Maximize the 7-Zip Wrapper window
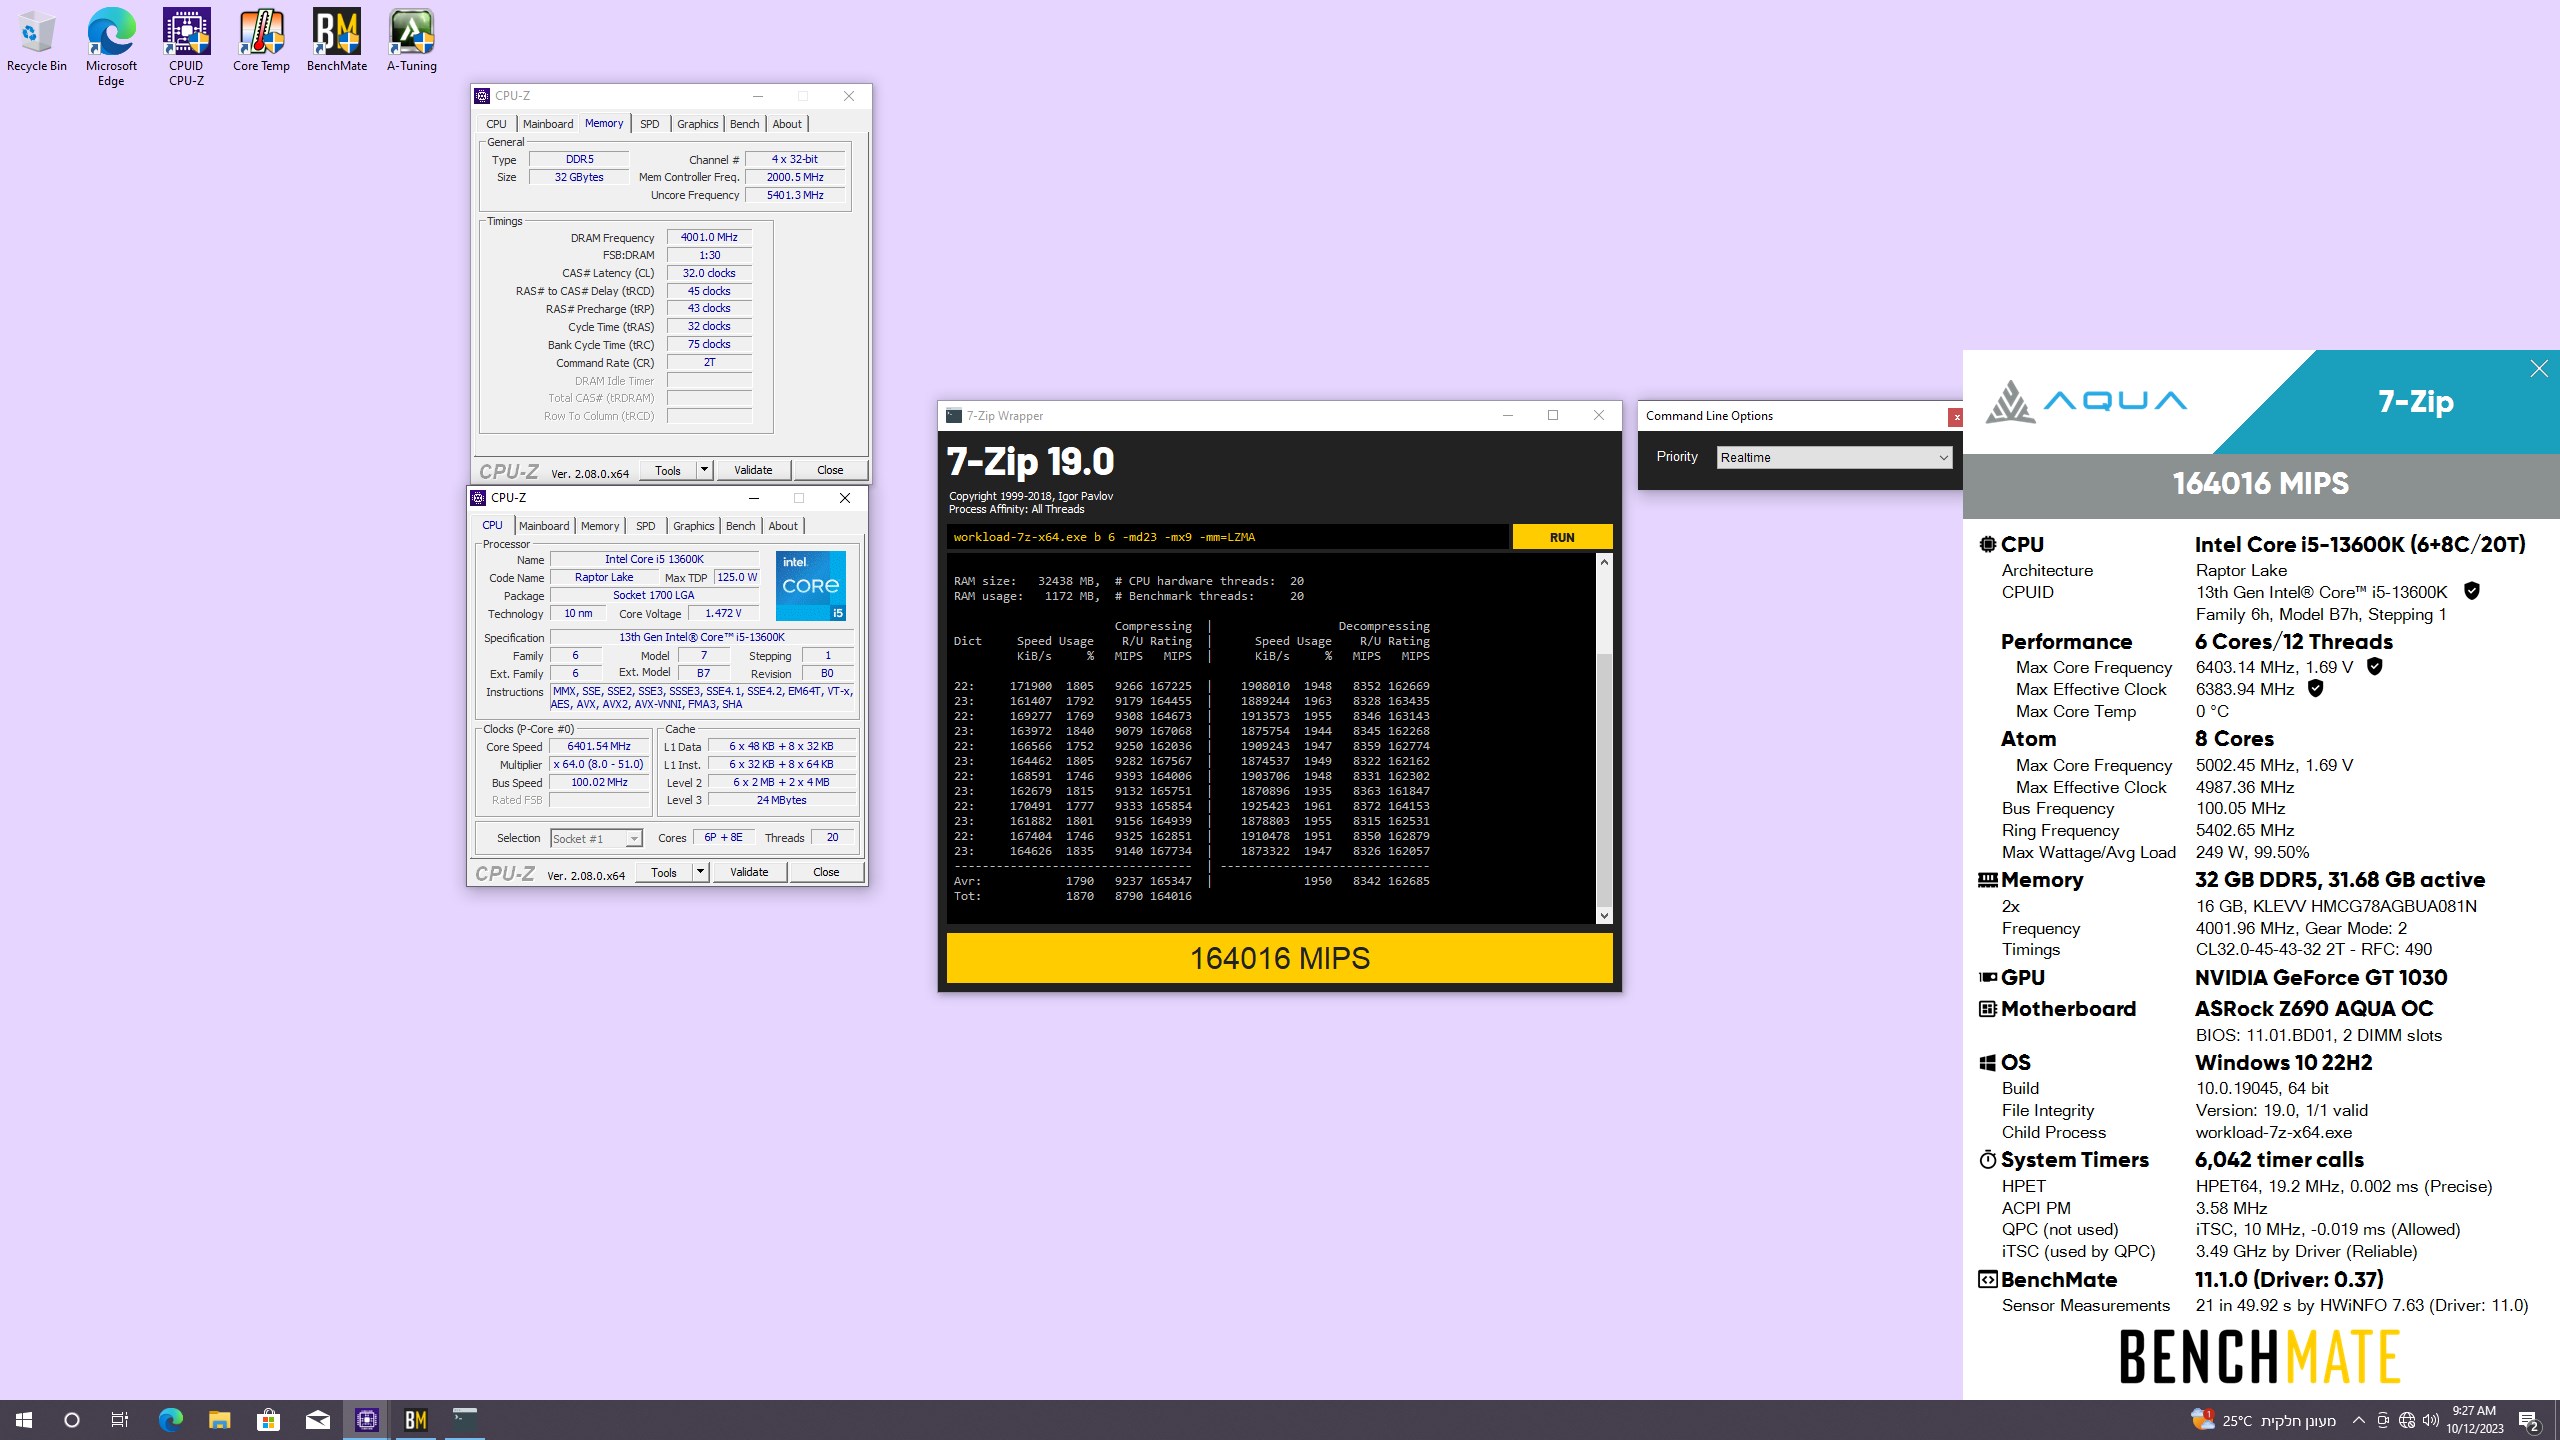This screenshot has width=2560, height=1440. [1553, 416]
